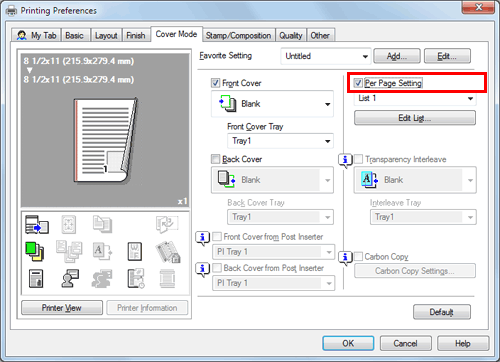Tick the Transparency Interleave checkbox
The image size is (500, 362).
point(358,159)
